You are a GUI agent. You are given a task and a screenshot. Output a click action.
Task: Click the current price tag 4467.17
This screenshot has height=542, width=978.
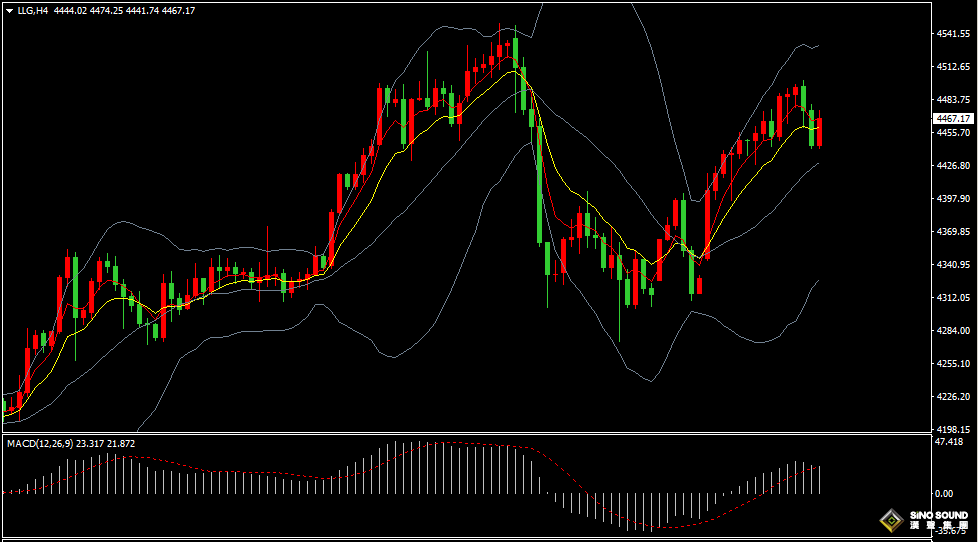click(953, 119)
